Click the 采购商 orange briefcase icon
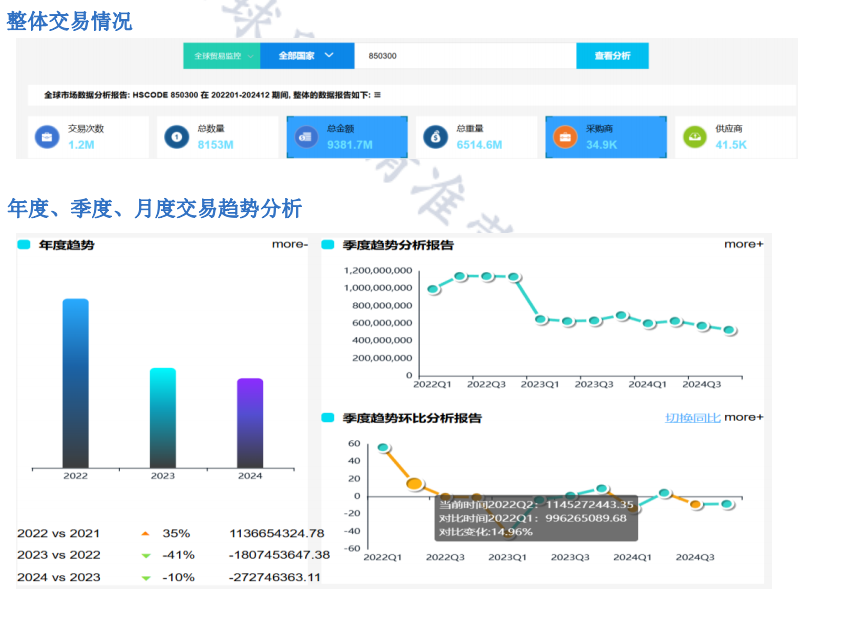The width and height of the screenshot is (841, 626). tap(564, 137)
